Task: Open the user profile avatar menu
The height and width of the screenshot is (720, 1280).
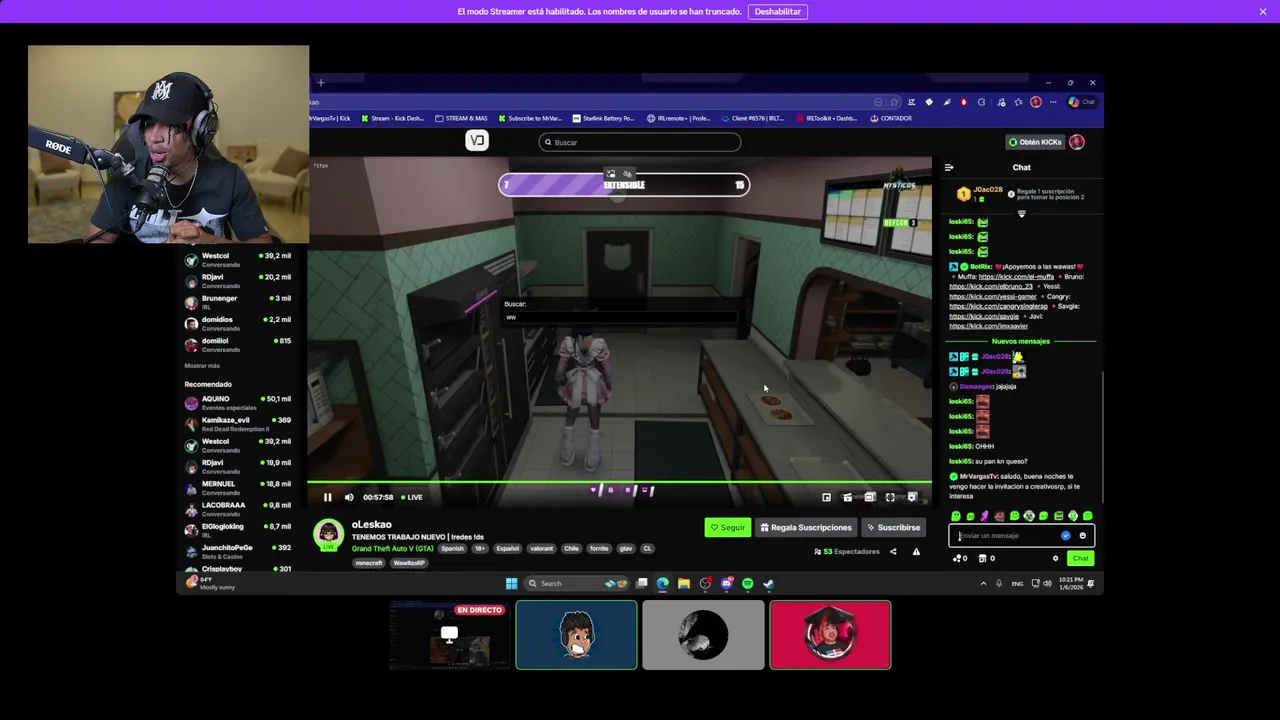Action: point(1077,142)
